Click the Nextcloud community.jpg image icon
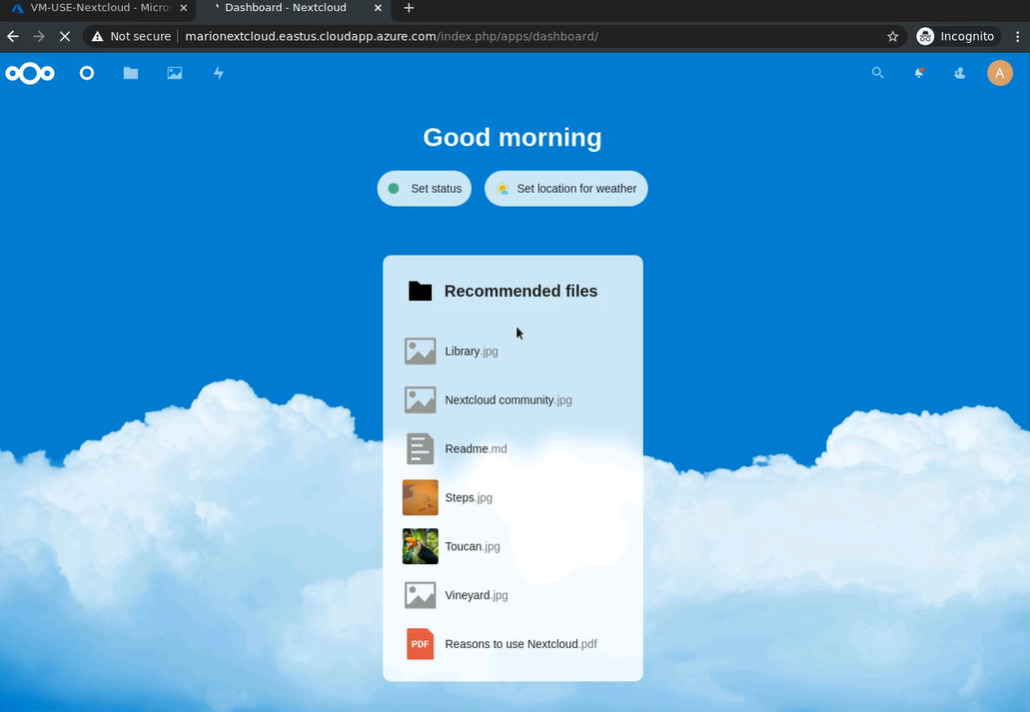Image resolution: width=1030 pixels, height=712 pixels. coord(420,400)
